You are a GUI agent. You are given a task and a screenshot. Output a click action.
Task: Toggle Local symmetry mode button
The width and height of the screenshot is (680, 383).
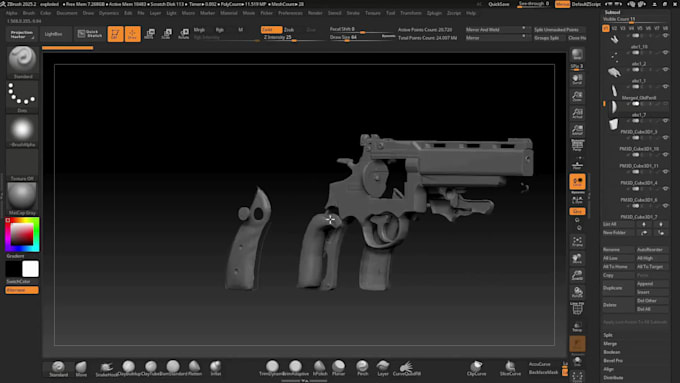point(577,181)
